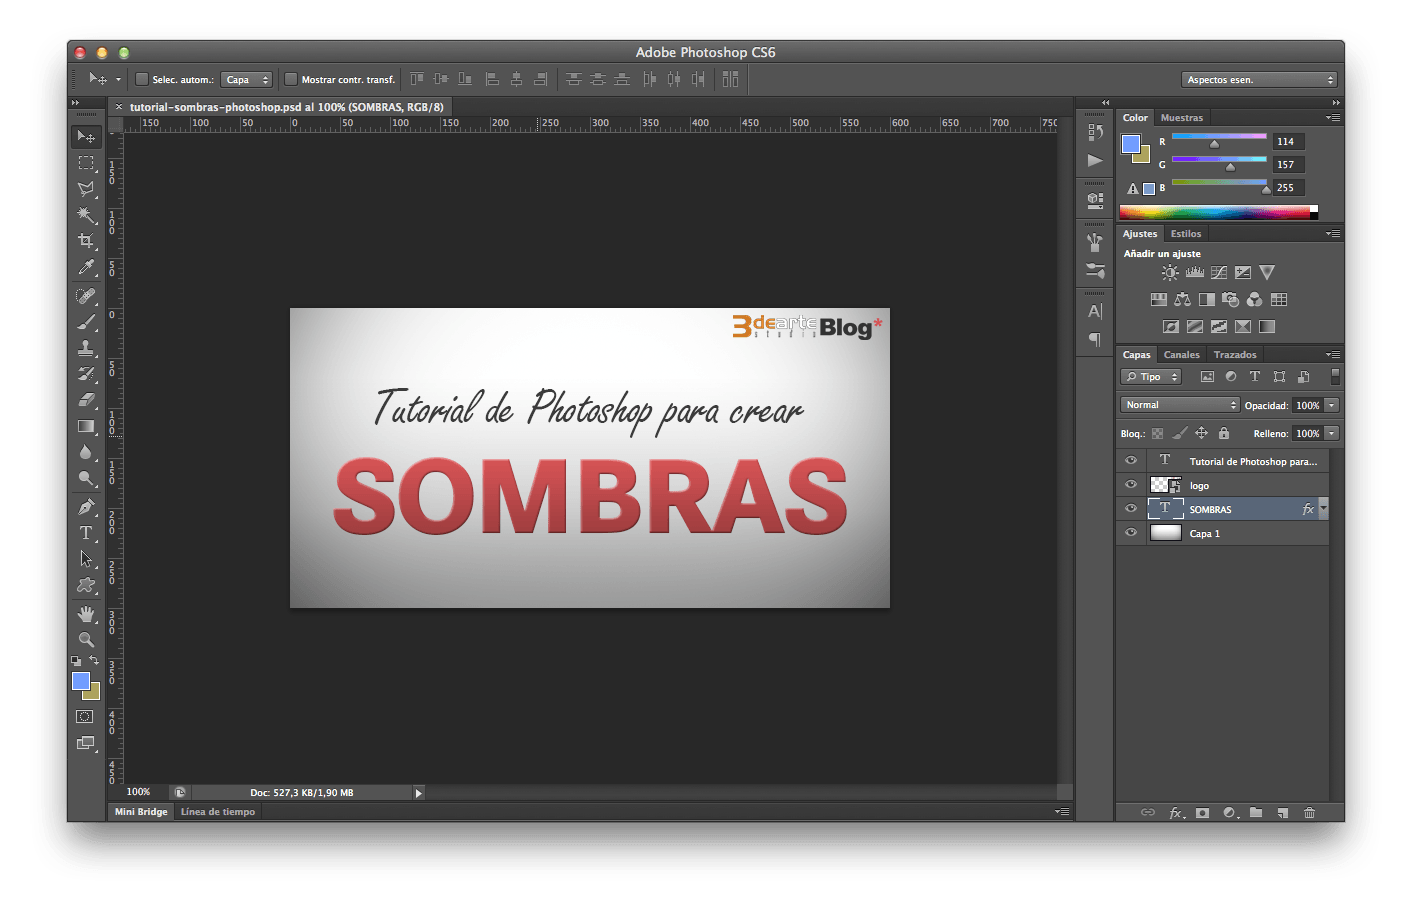
Task: Check Mostrar contr. transf. option
Action: [x=291, y=79]
